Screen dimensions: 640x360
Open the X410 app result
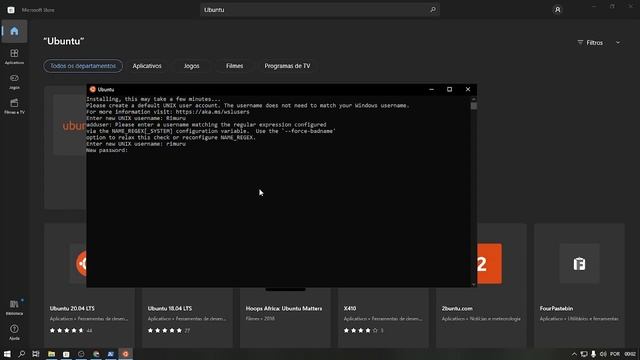[x=383, y=318]
